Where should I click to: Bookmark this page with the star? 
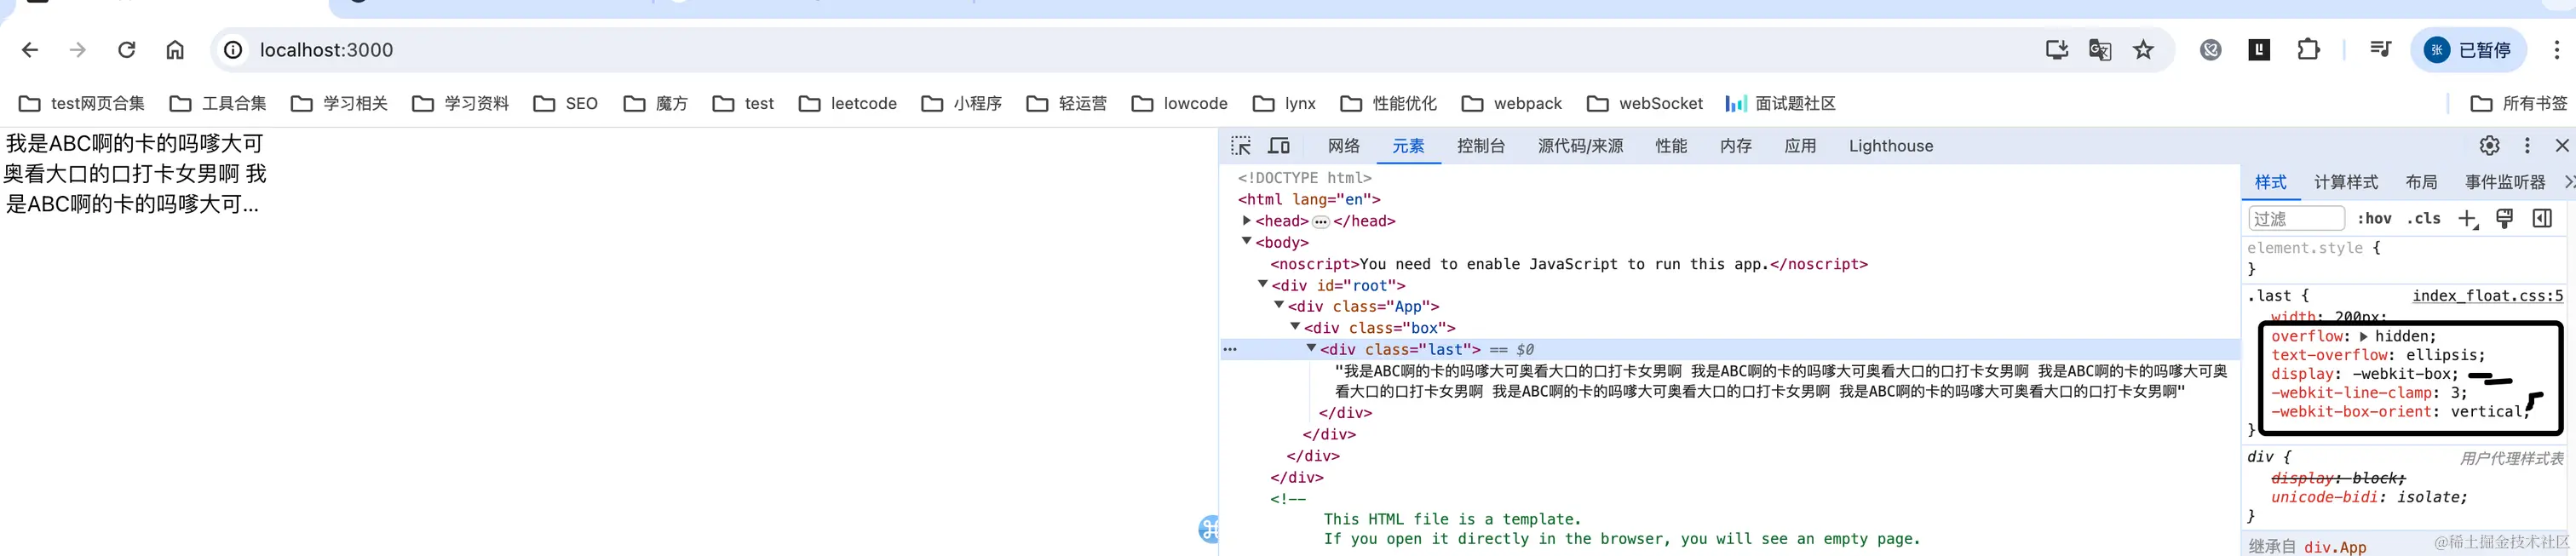click(2143, 50)
